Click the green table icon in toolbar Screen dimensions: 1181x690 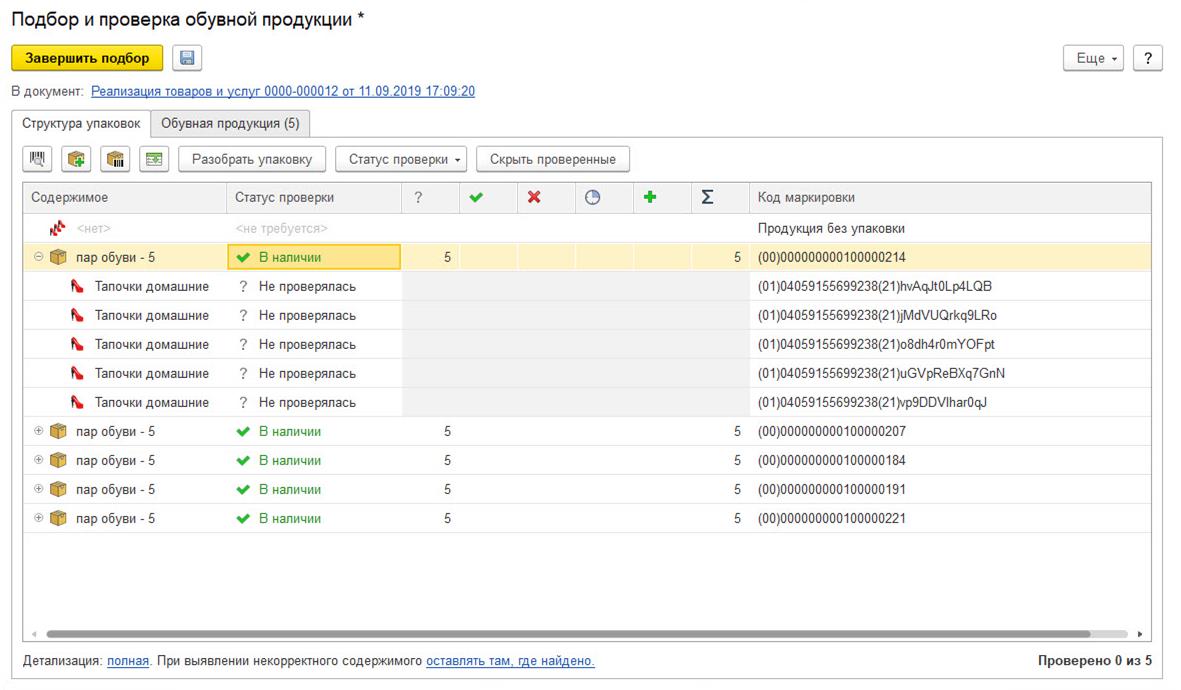click(154, 159)
